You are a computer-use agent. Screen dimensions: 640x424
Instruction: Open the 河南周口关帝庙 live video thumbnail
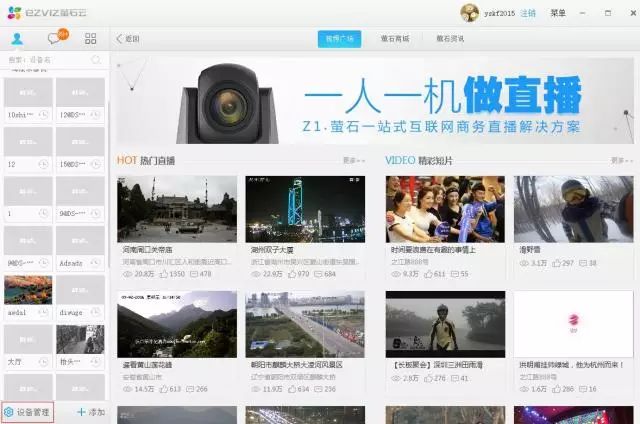177,209
